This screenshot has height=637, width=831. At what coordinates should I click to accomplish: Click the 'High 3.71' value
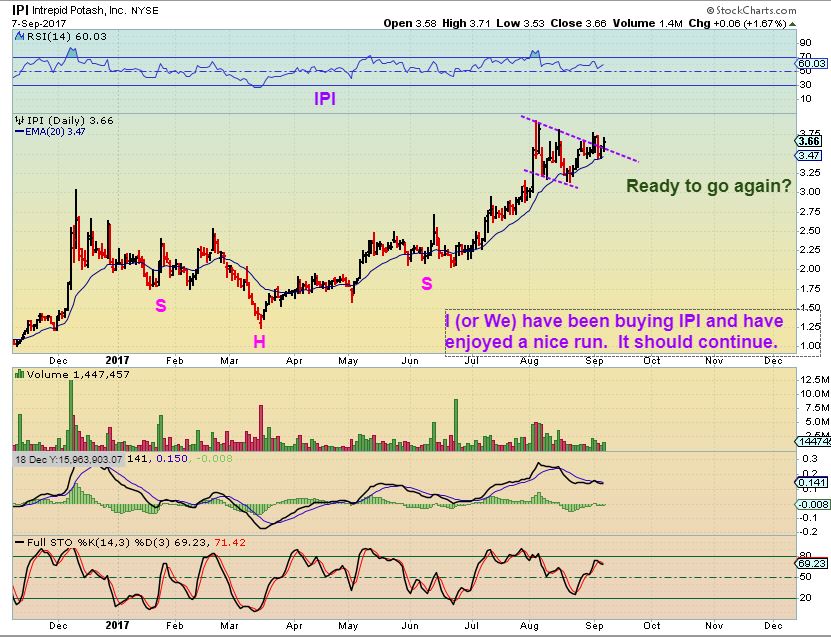pos(467,23)
